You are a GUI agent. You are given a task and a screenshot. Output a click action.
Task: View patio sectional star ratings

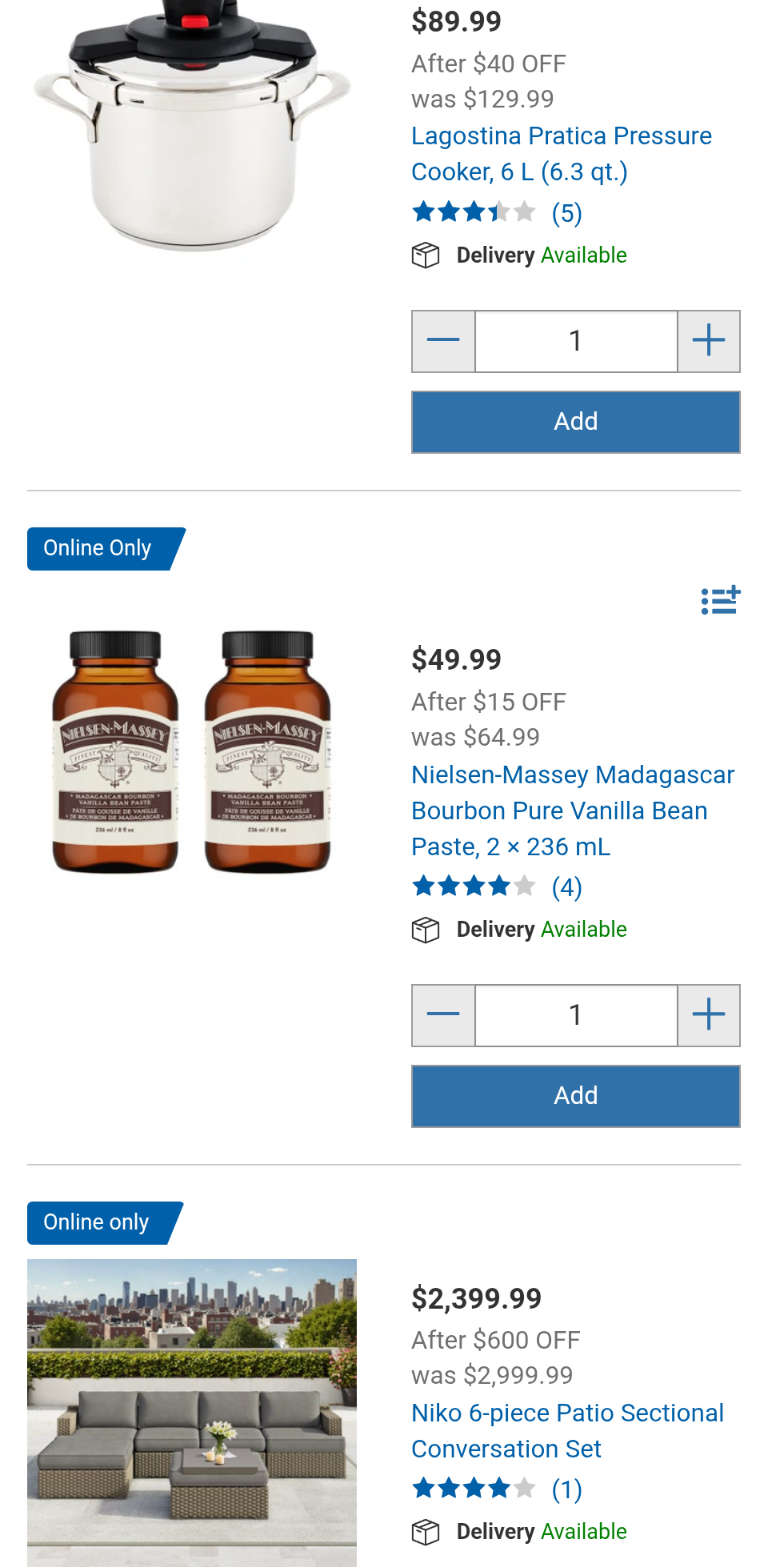(496, 1489)
